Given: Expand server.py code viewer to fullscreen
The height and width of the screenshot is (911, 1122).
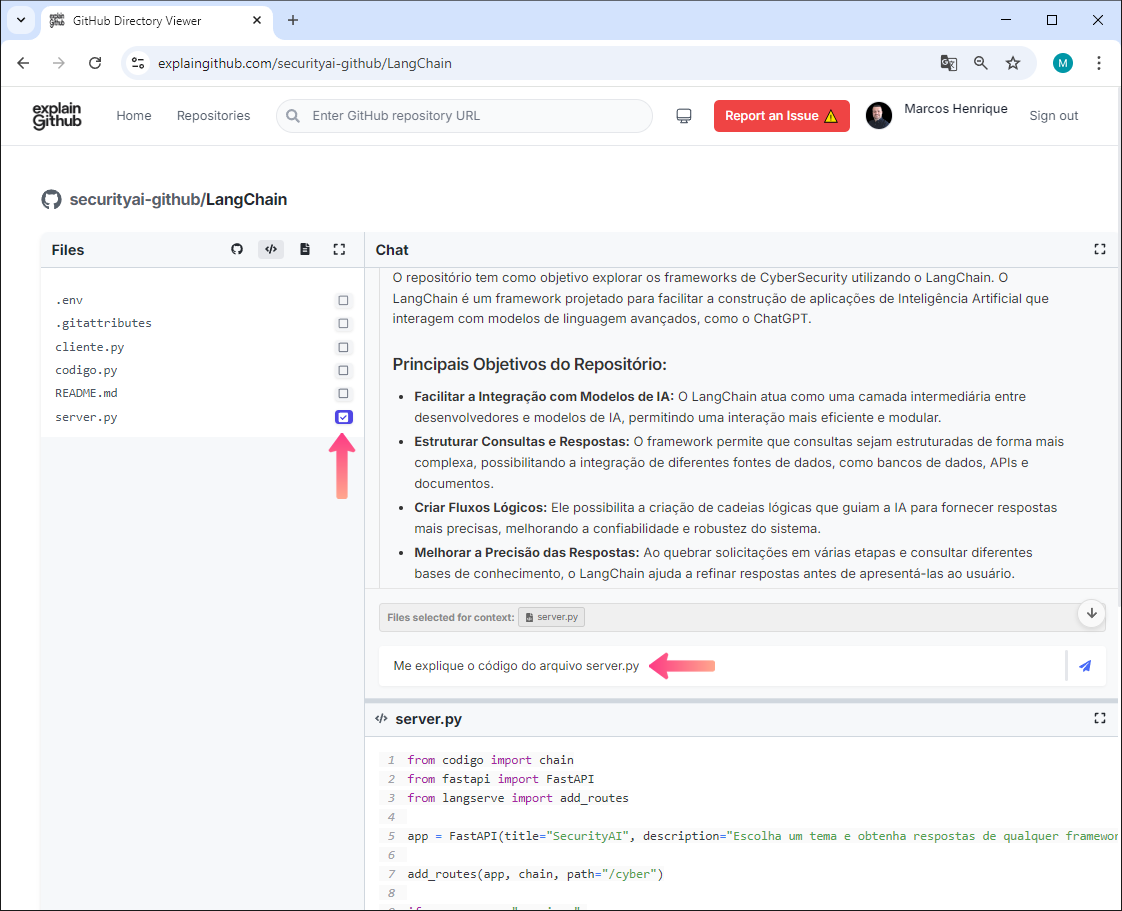Looking at the screenshot, I should point(1100,718).
